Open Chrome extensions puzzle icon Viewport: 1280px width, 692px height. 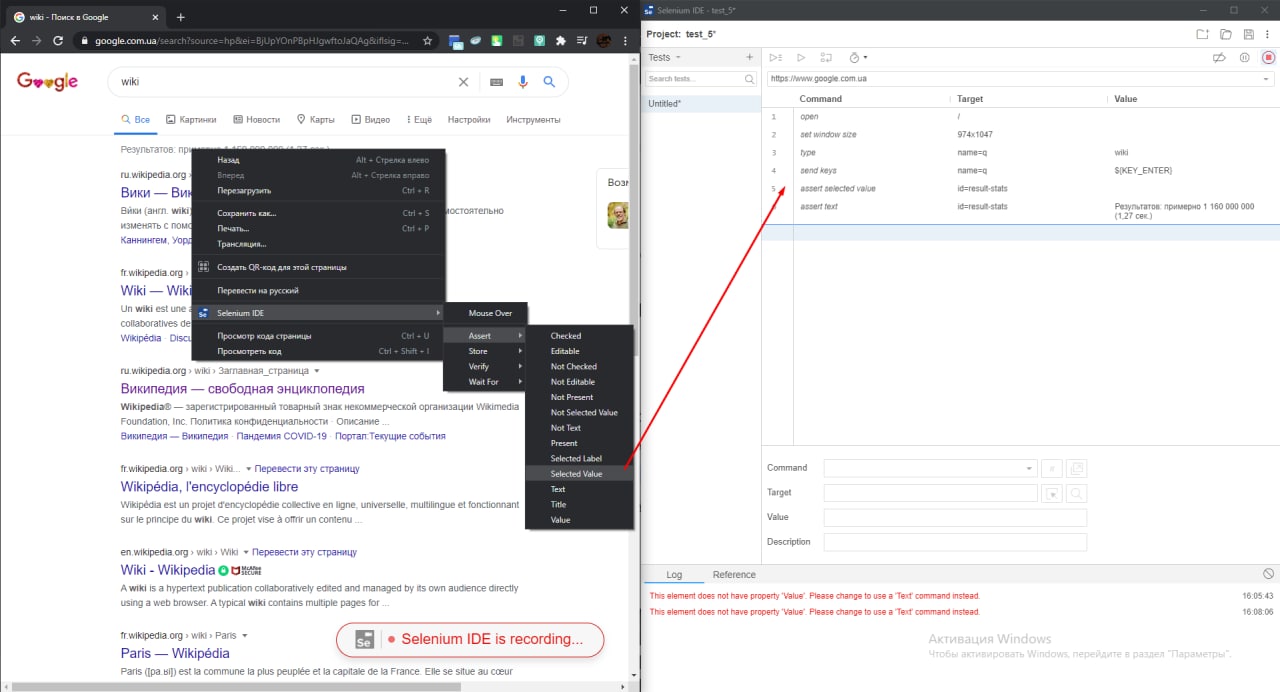[560, 40]
